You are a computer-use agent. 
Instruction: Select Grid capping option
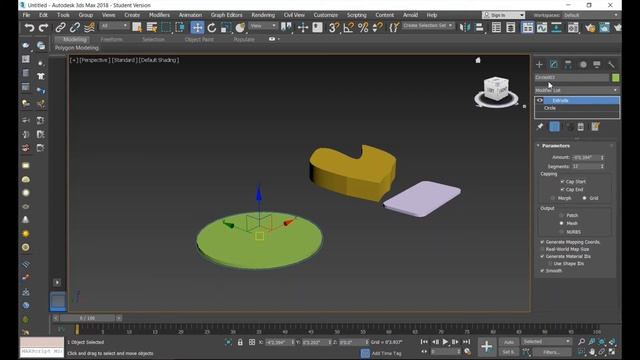(x=584, y=198)
